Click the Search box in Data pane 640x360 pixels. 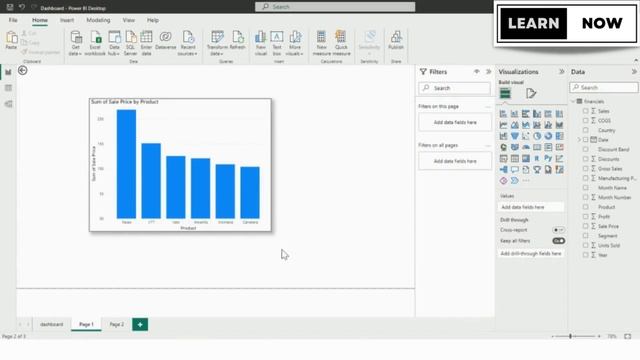tap(604, 87)
